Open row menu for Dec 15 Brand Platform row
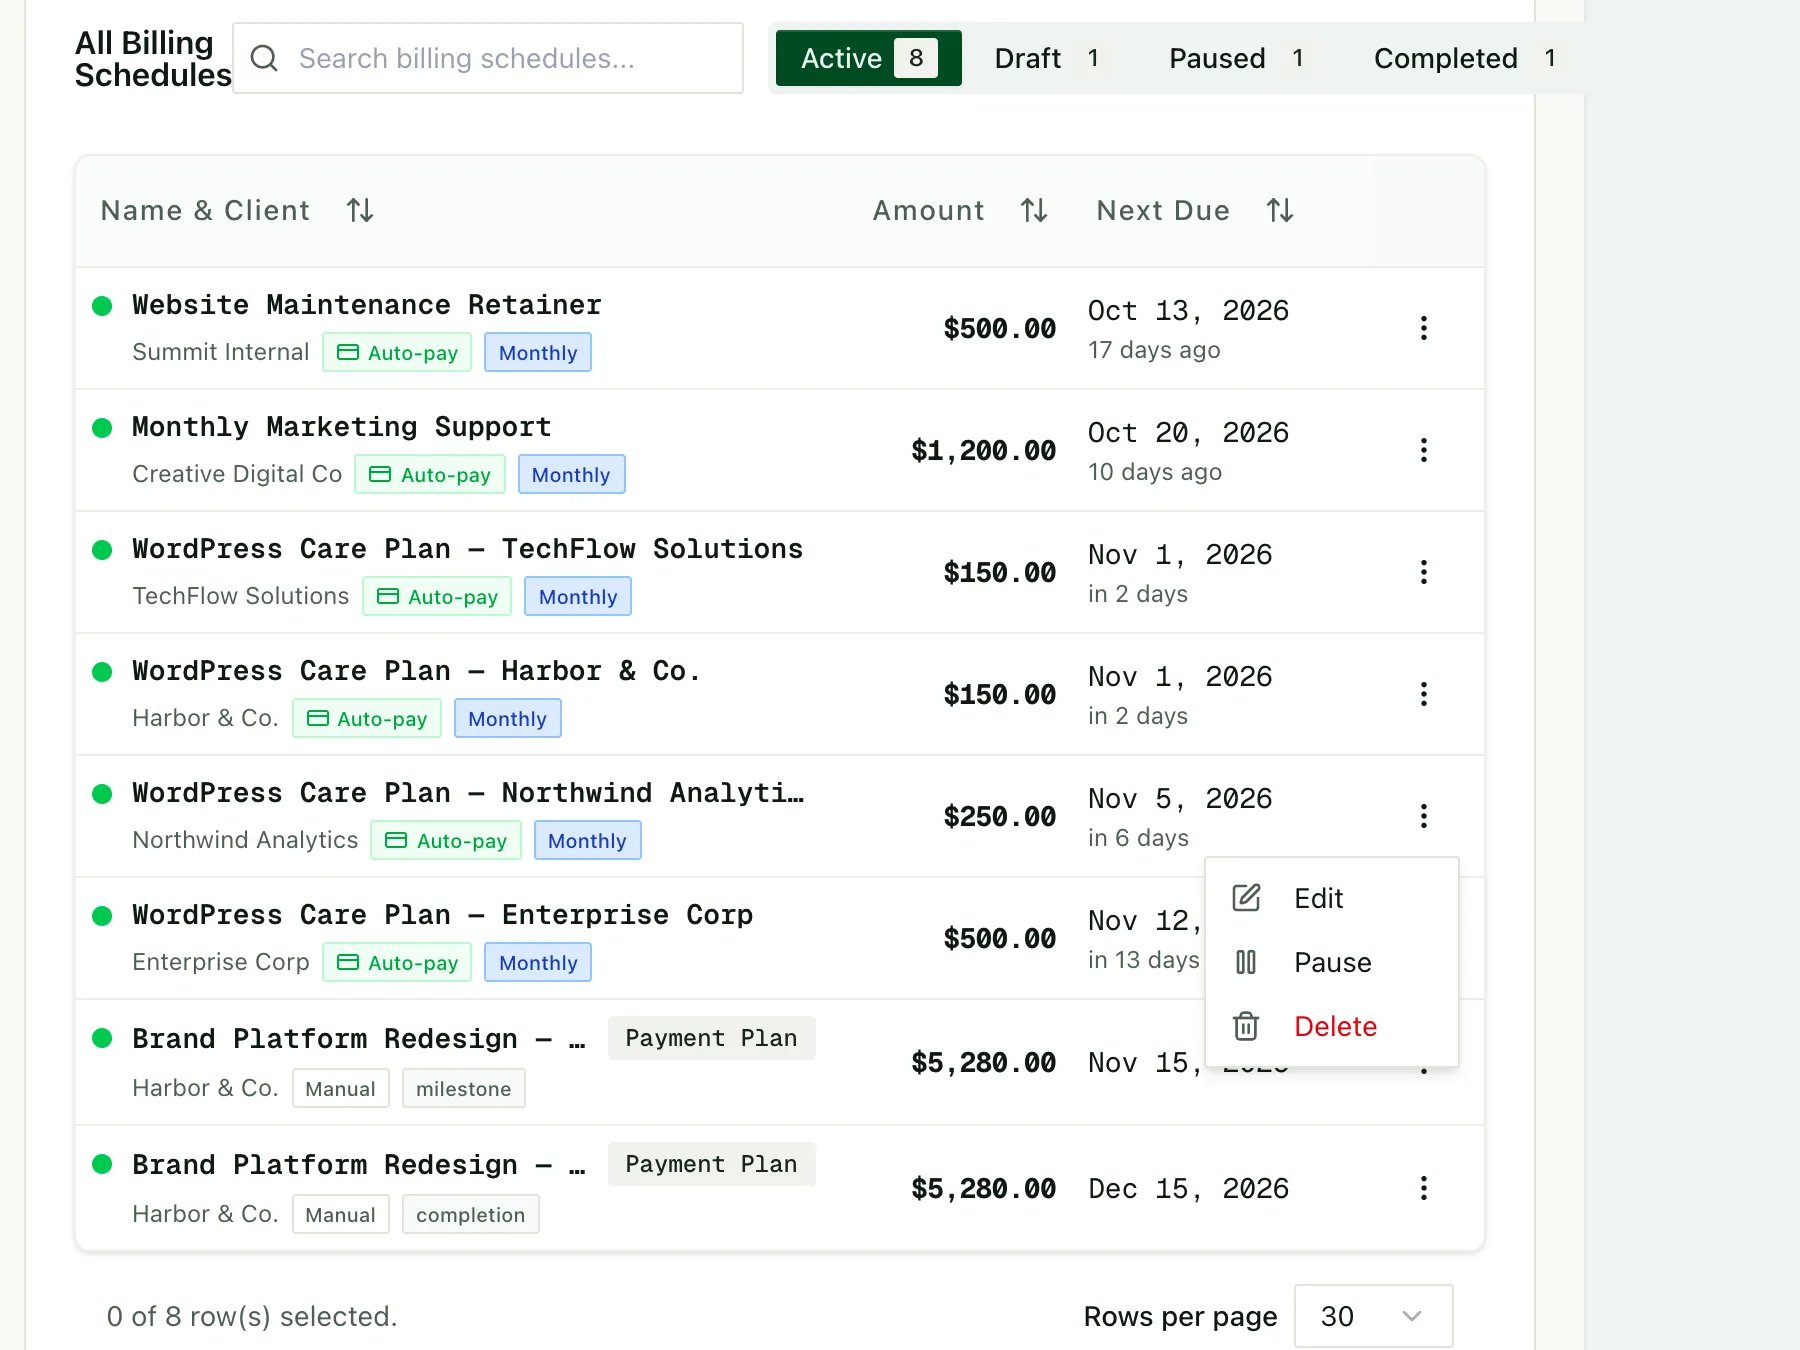Image resolution: width=1800 pixels, height=1350 pixels. 1424,1188
